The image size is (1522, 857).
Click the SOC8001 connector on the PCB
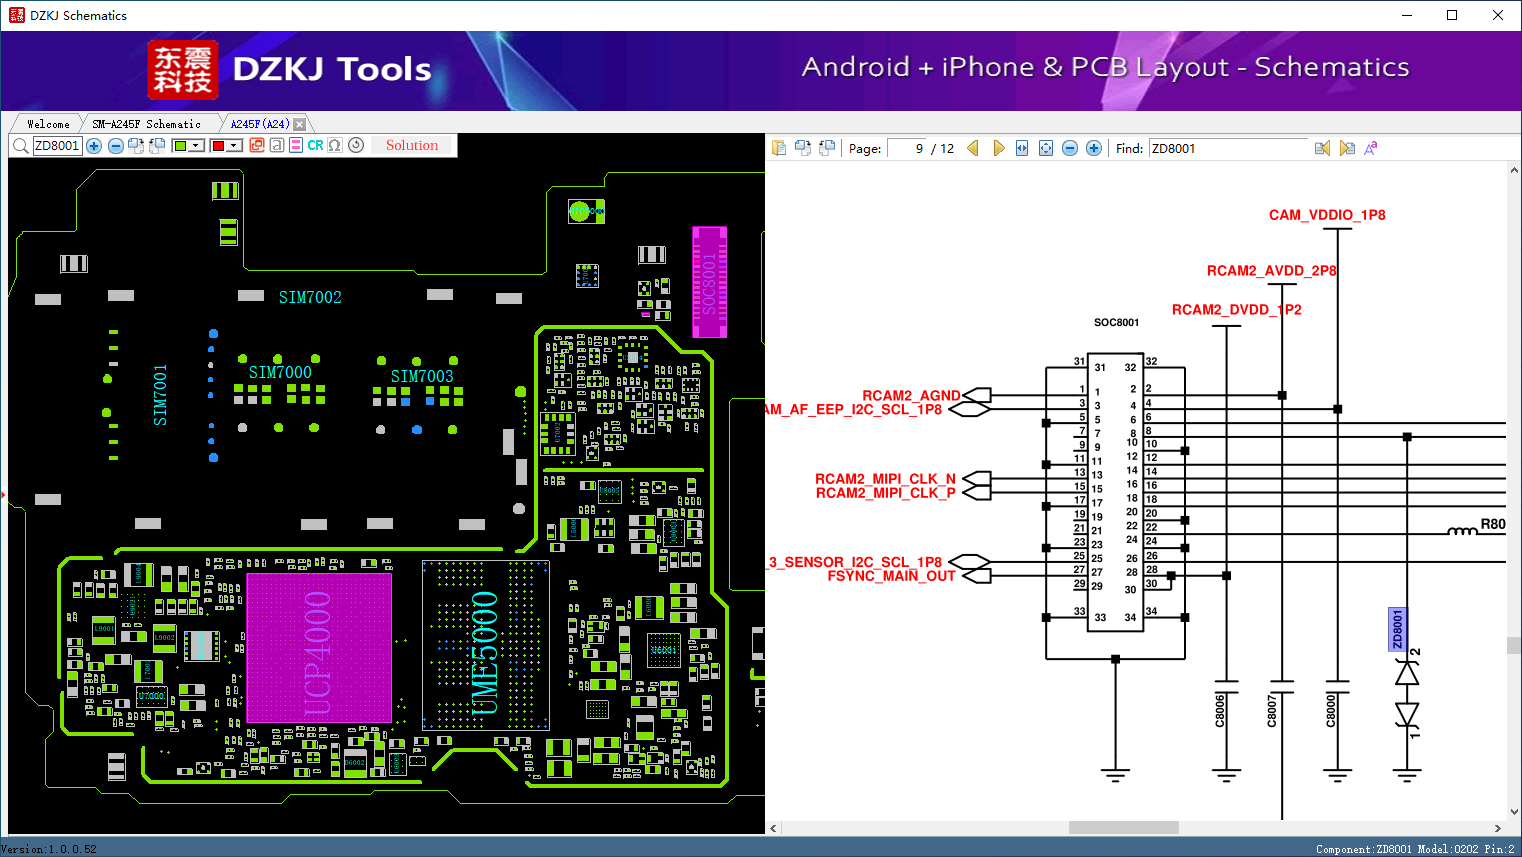pyautogui.click(x=709, y=282)
